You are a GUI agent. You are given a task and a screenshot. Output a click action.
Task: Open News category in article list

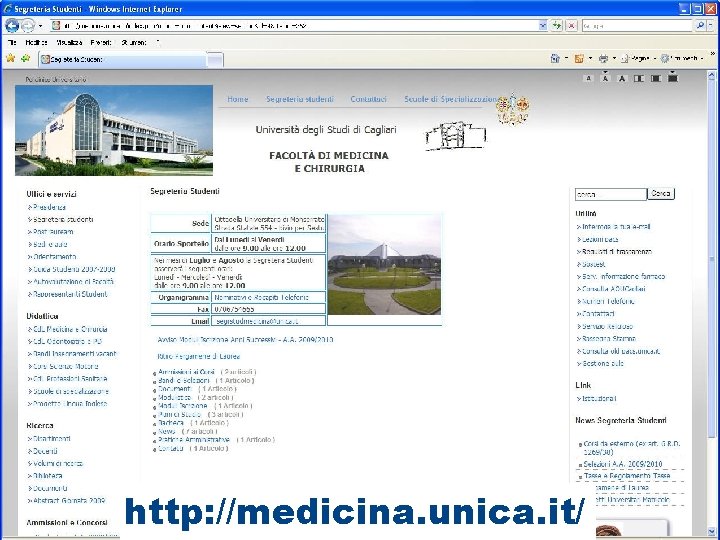click(x=167, y=432)
